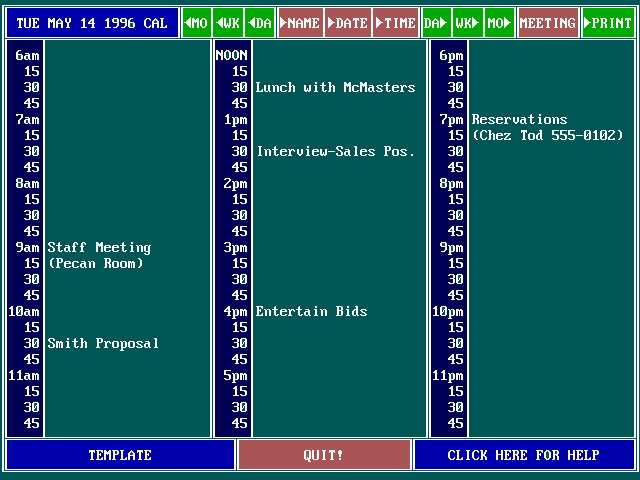Click the previous month (◄MO) button
The image size is (640, 480).
(197, 23)
